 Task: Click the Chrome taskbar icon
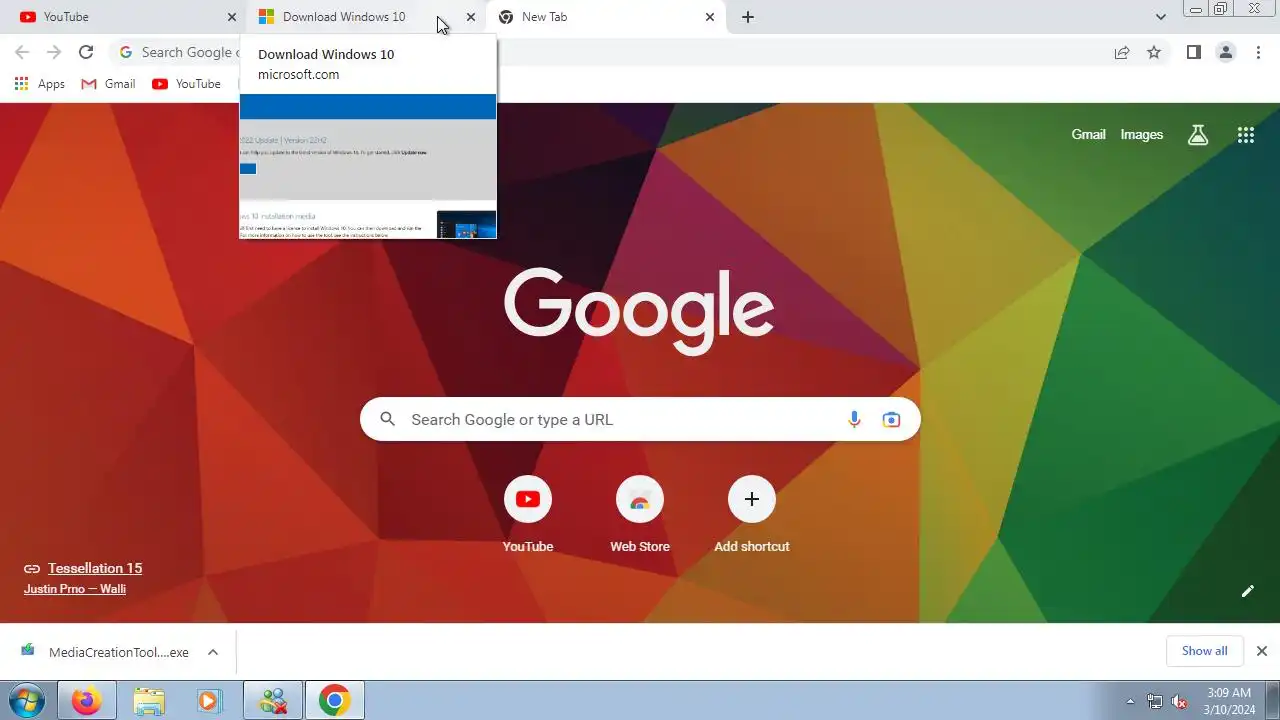(335, 701)
